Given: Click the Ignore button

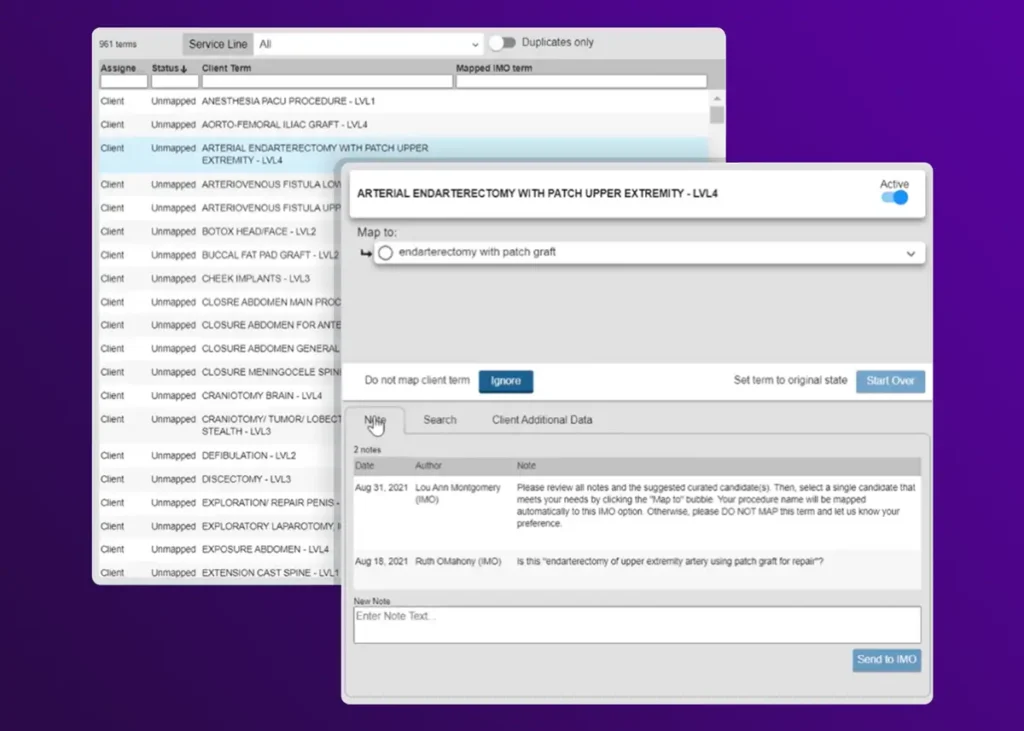Looking at the screenshot, I should (x=505, y=381).
